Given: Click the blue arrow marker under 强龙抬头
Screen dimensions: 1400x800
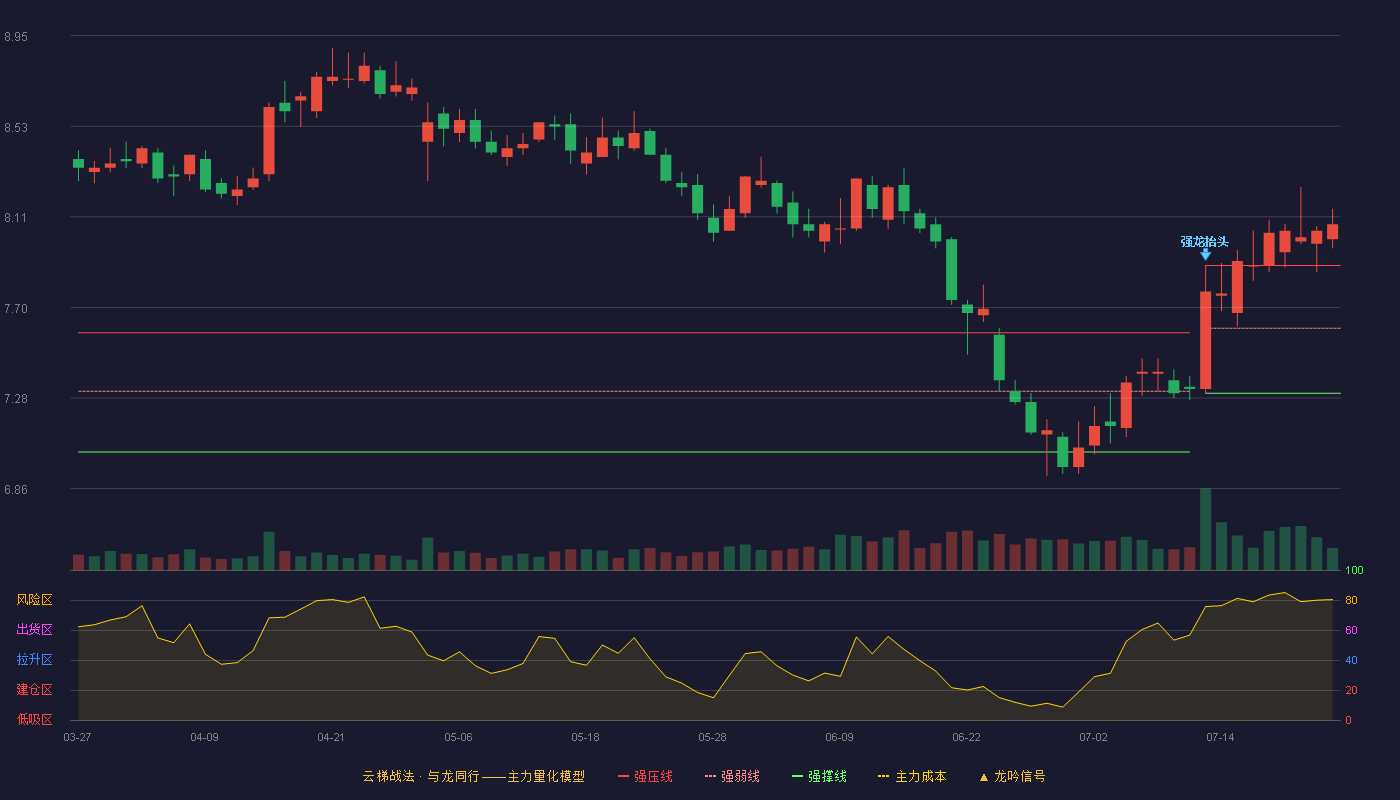Looking at the screenshot, I should pyautogui.click(x=1205, y=255).
